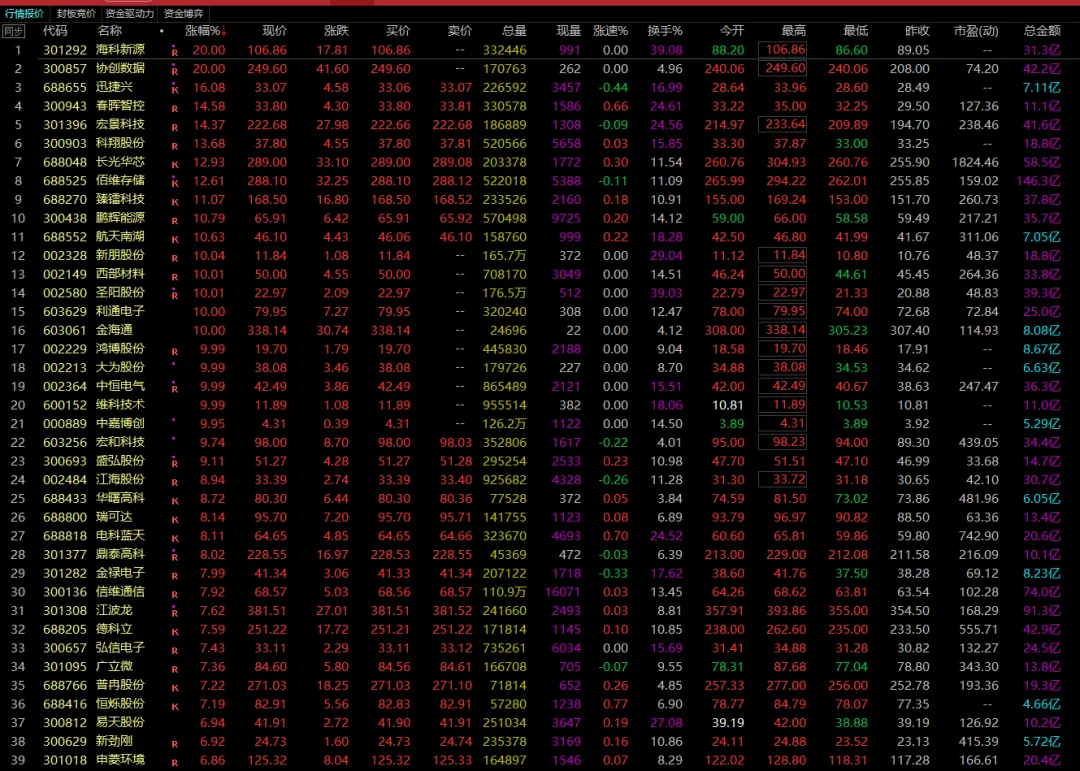
Task: Click the K marker beside 瑞可达
Action: 175,520
